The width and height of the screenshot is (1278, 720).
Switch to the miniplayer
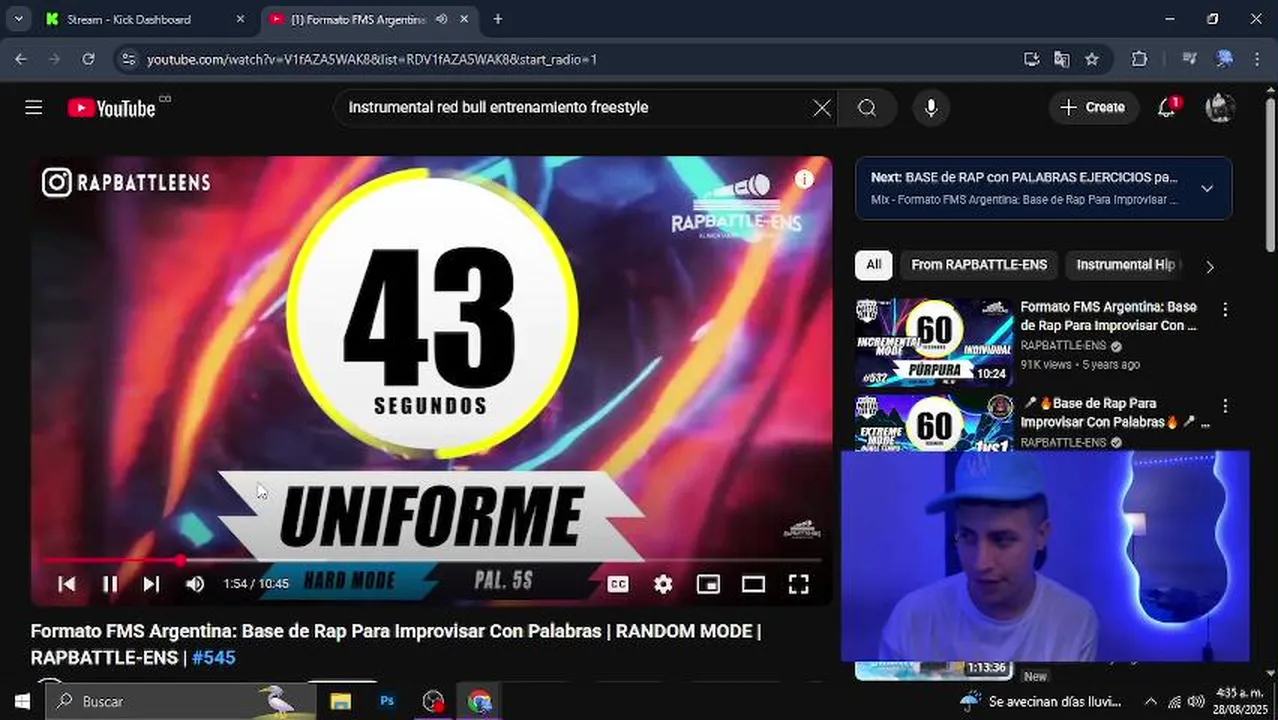coord(708,584)
